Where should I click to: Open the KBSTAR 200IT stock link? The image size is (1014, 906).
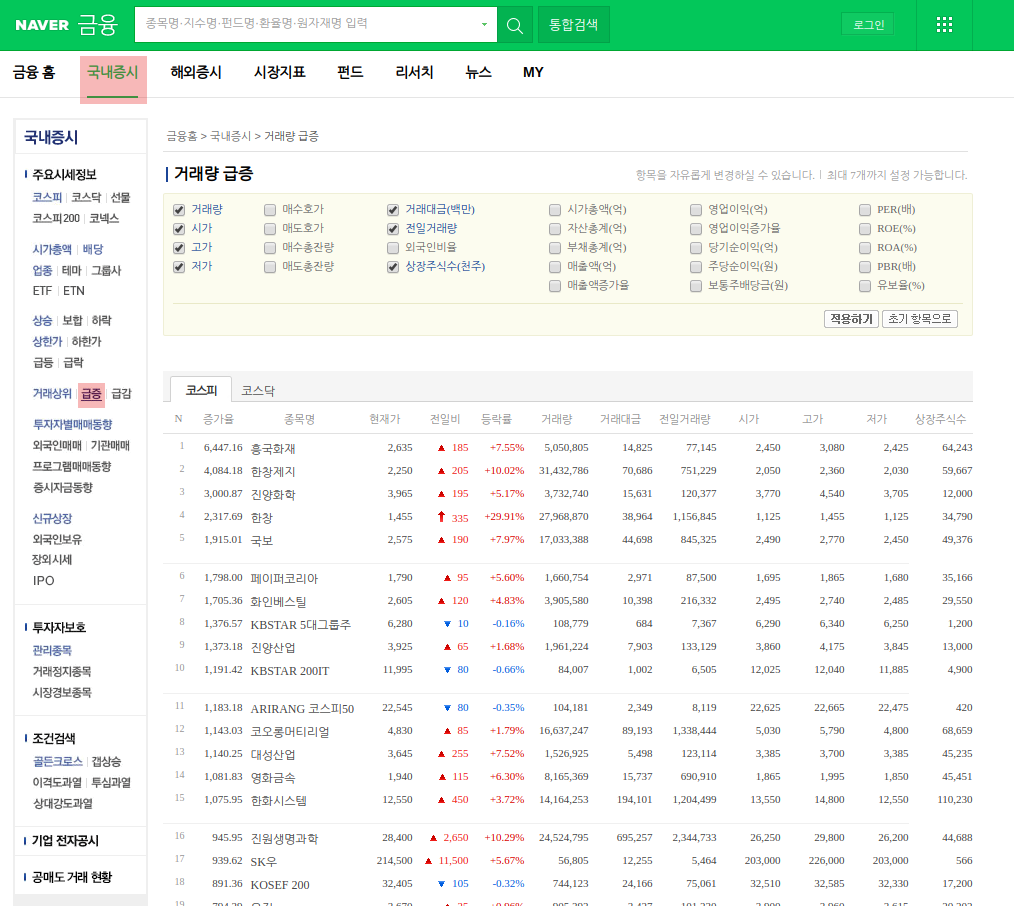(290, 671)
